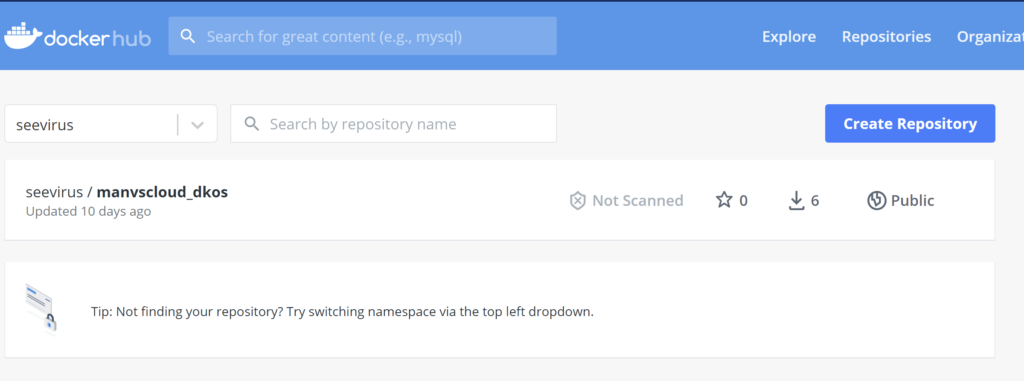The height and width of the screenshot is (381, 1024).
Task: Go to the Repositories nav item
Action: coord(886,37)
